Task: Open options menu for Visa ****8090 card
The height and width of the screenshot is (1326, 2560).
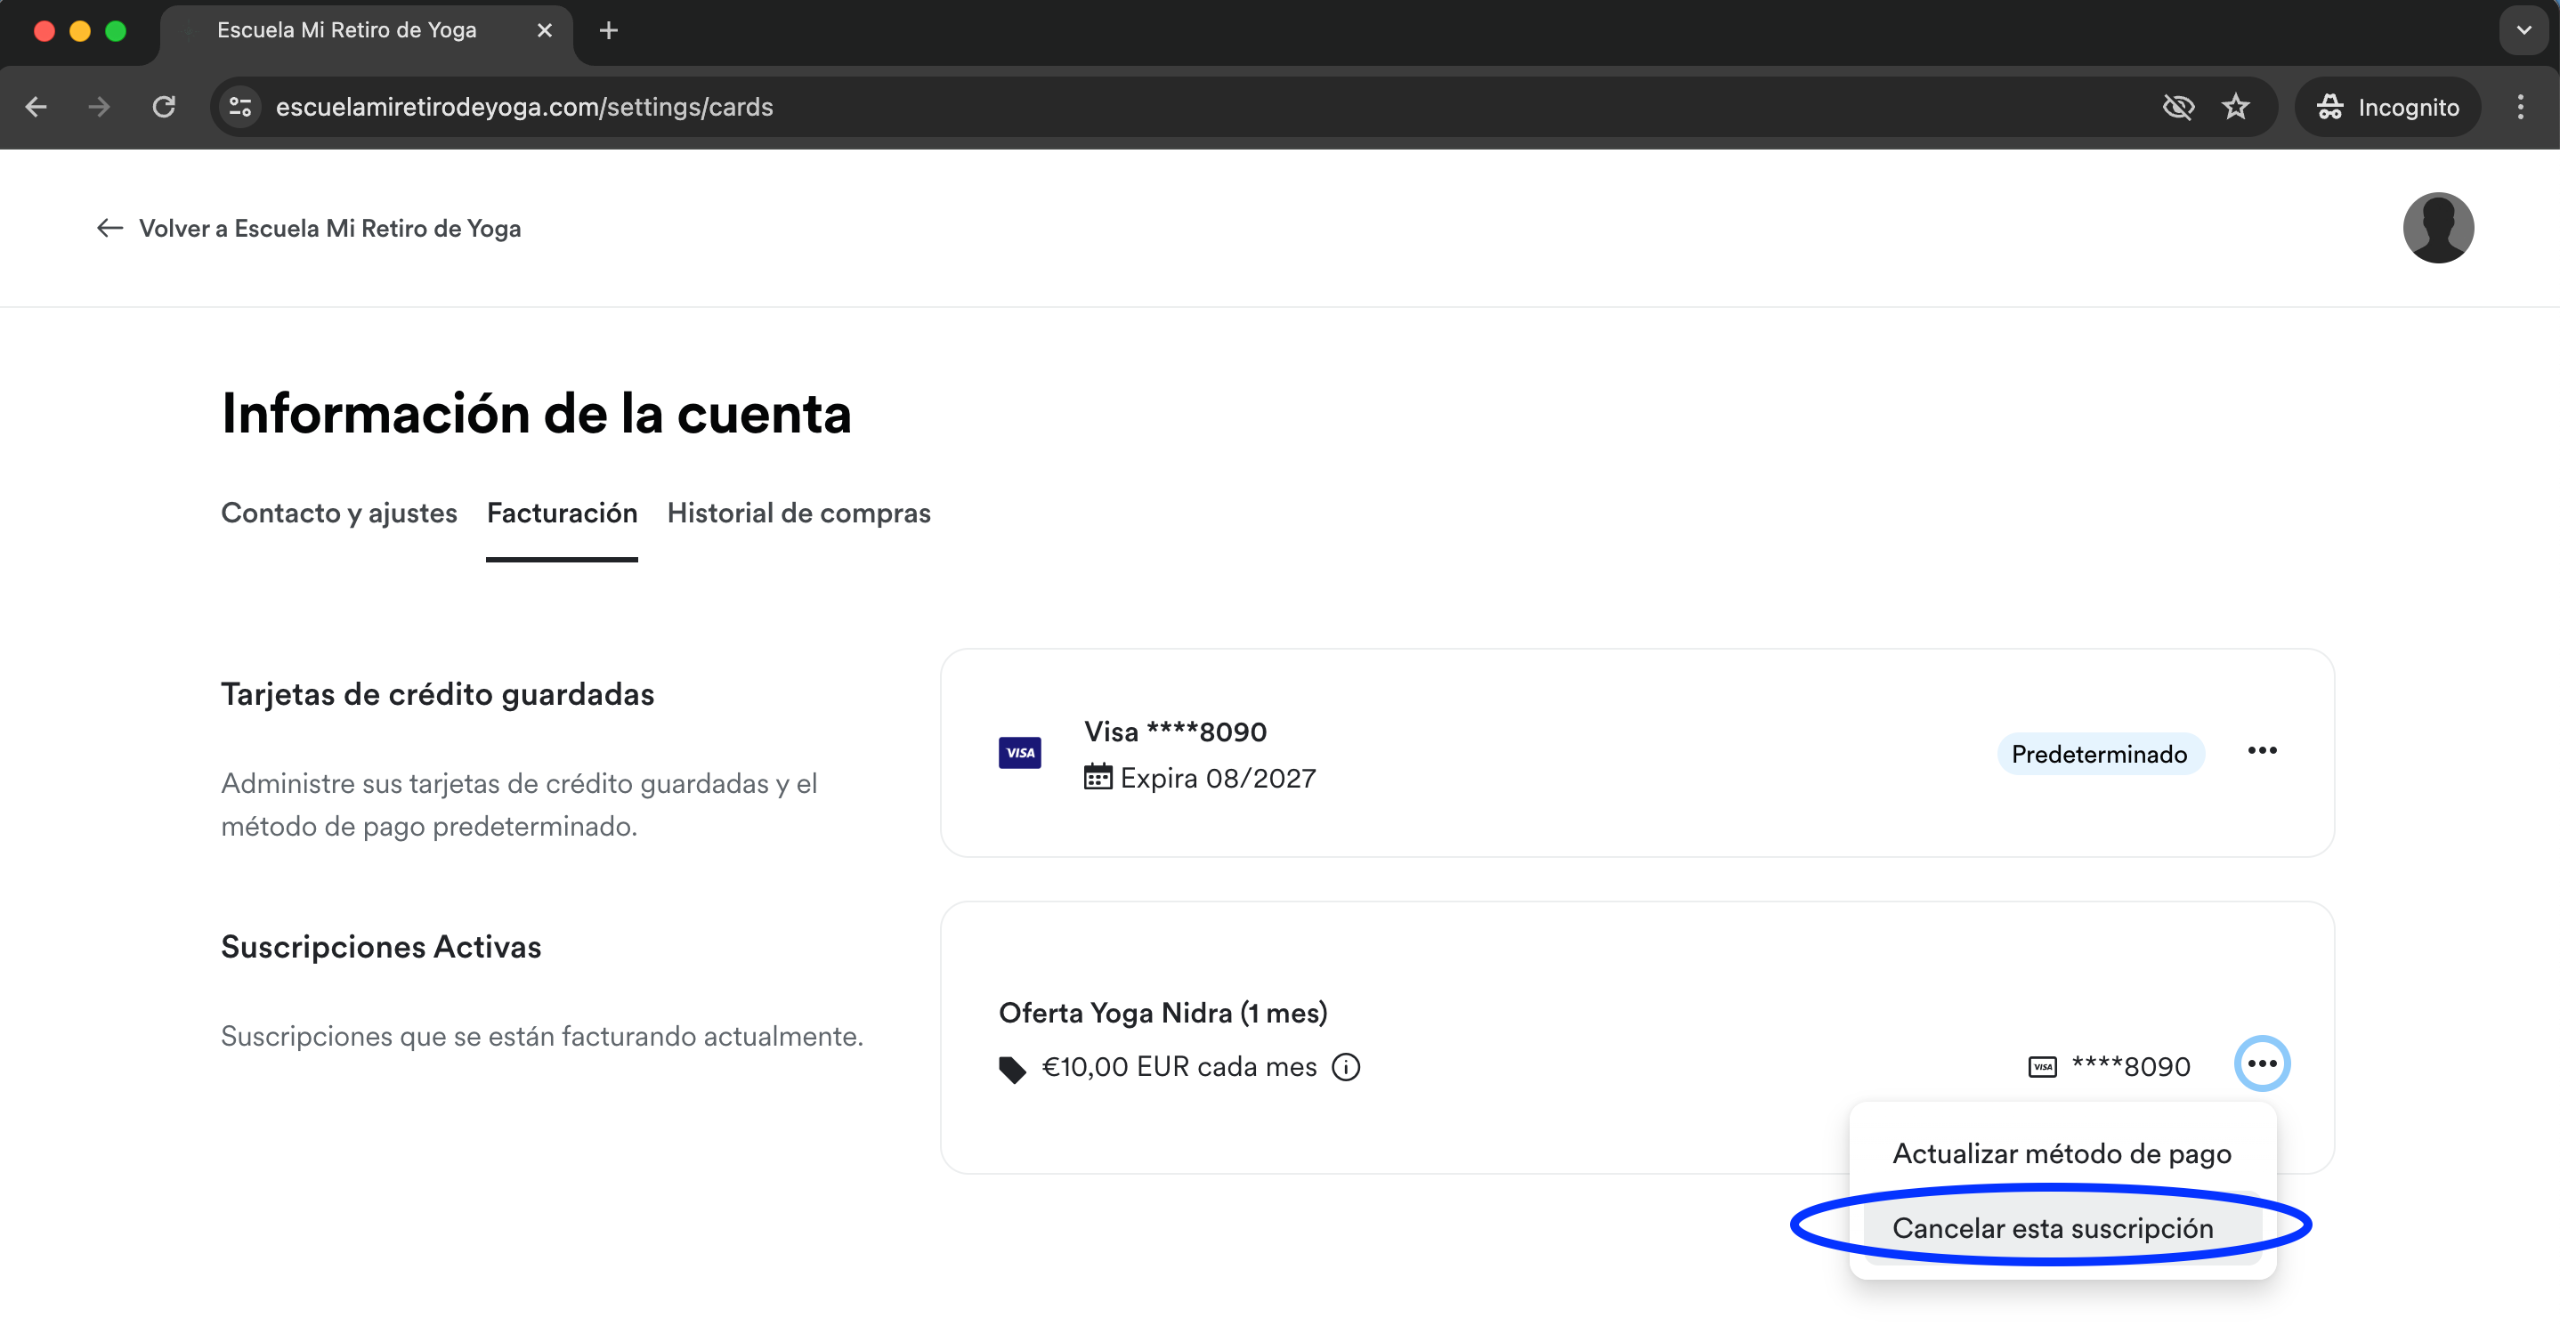Action: pyautogui.click(x=2262, y=751)
